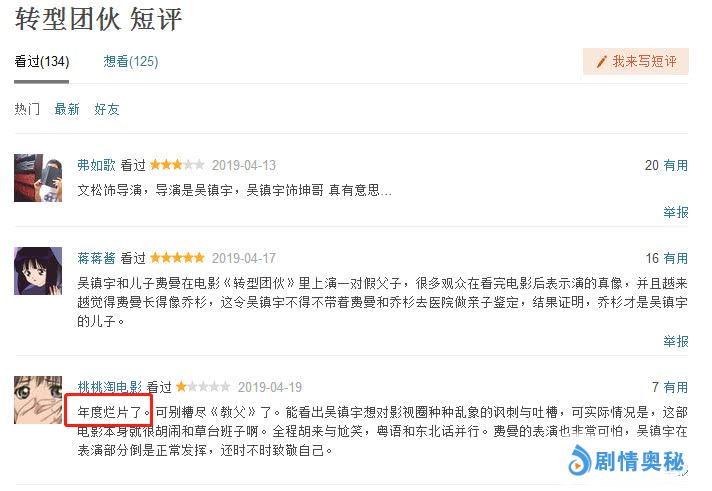The image size is (712, 491).
Task: Click the 我来写短评 button
Action: [x=636, y=61]
